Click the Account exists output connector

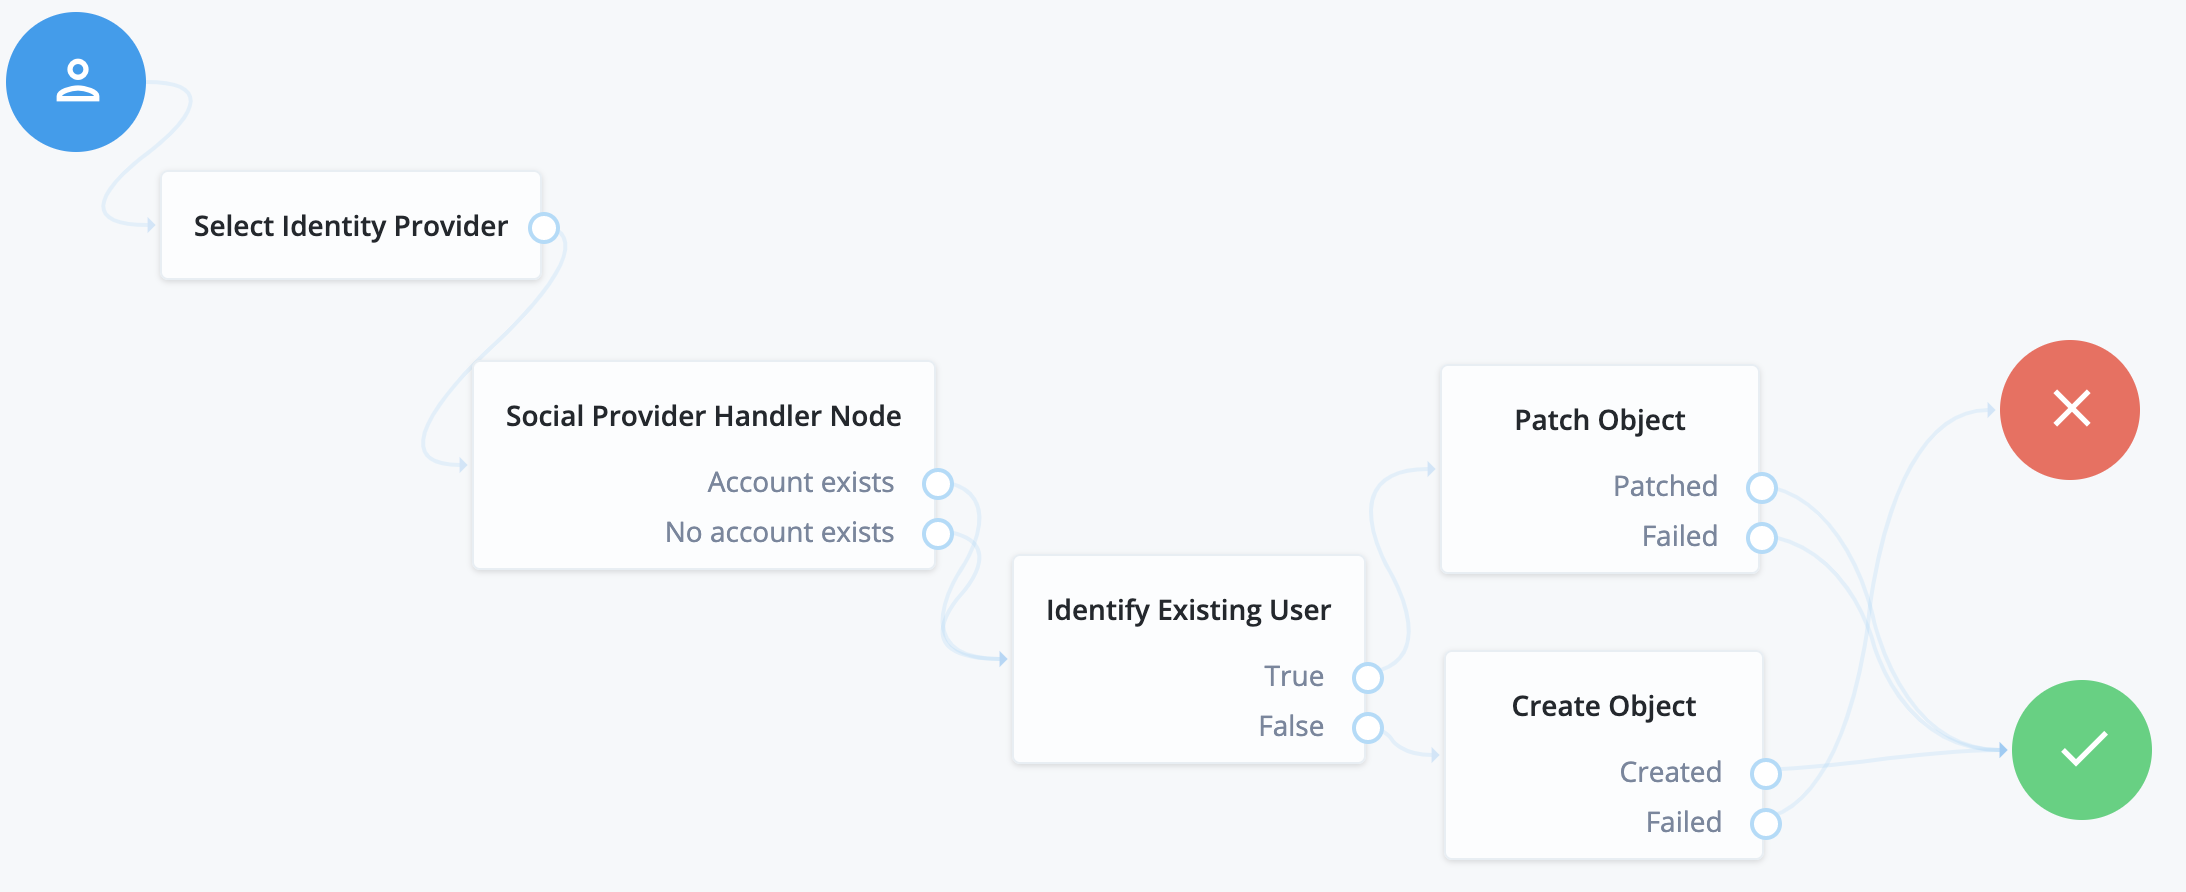938,483
